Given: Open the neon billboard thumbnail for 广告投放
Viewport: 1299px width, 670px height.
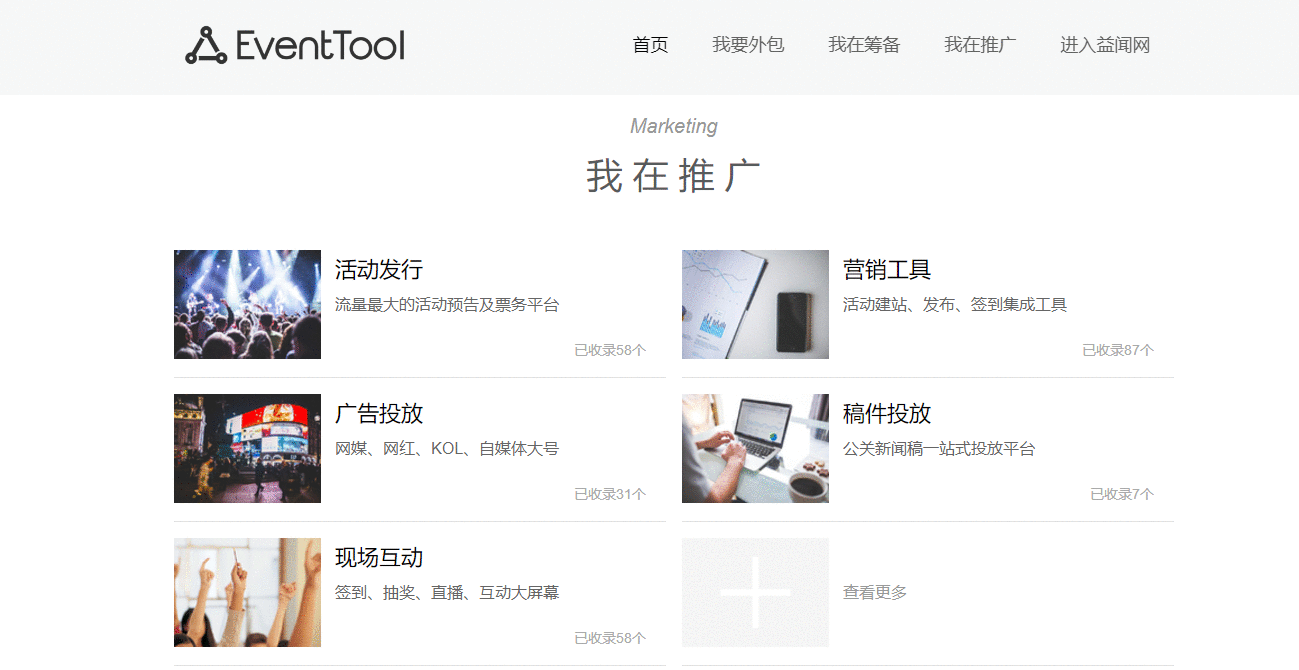Looking at the screenshot, I should coord(247,448).
